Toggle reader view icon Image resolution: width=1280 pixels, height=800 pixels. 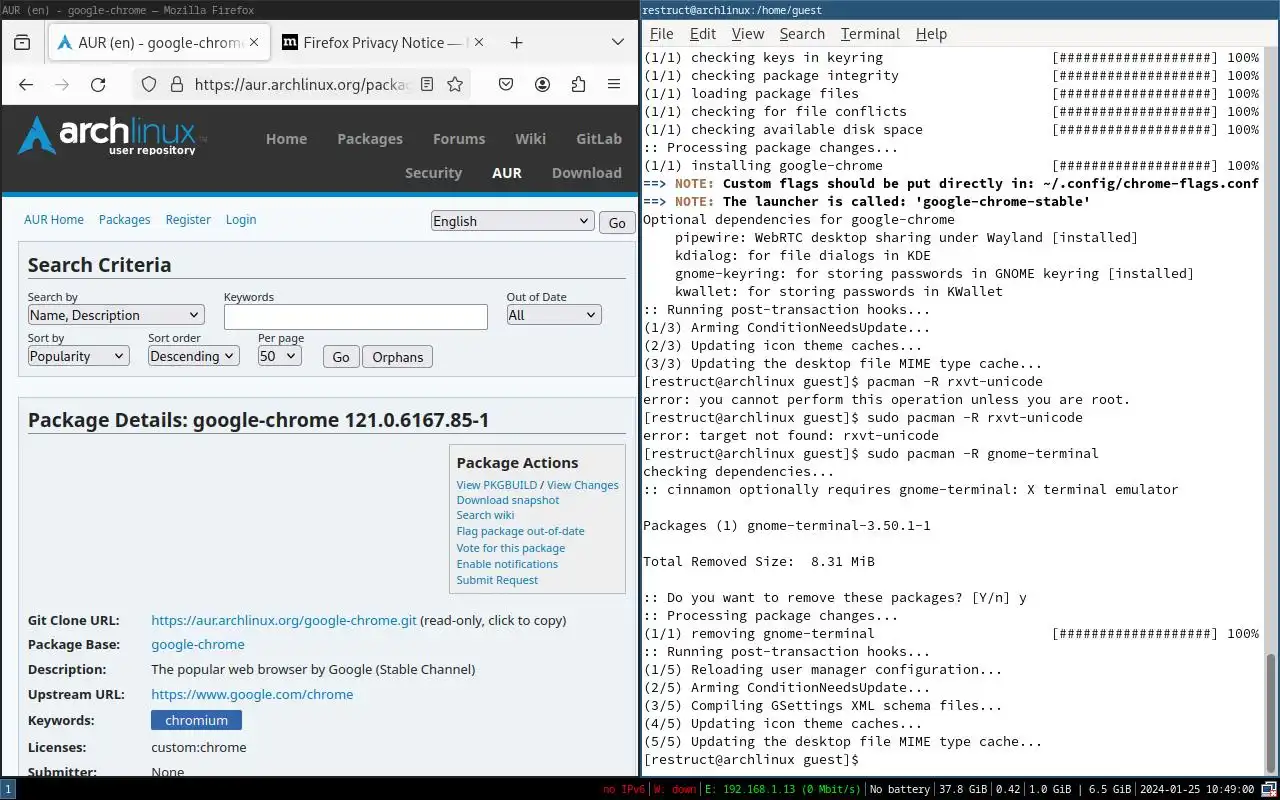[x=427, y=85]
